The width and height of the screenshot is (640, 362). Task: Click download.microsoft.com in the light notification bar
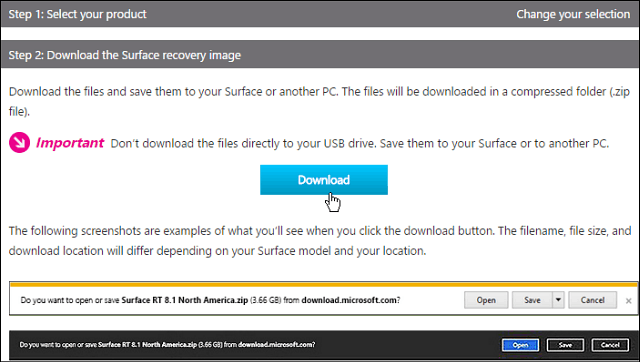coord(349,300)
